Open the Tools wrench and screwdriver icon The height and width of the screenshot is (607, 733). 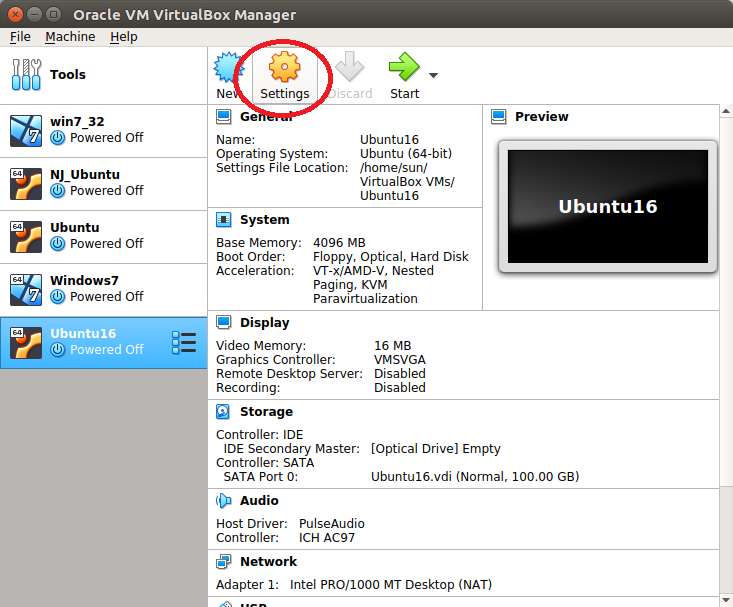coord(26,74)
